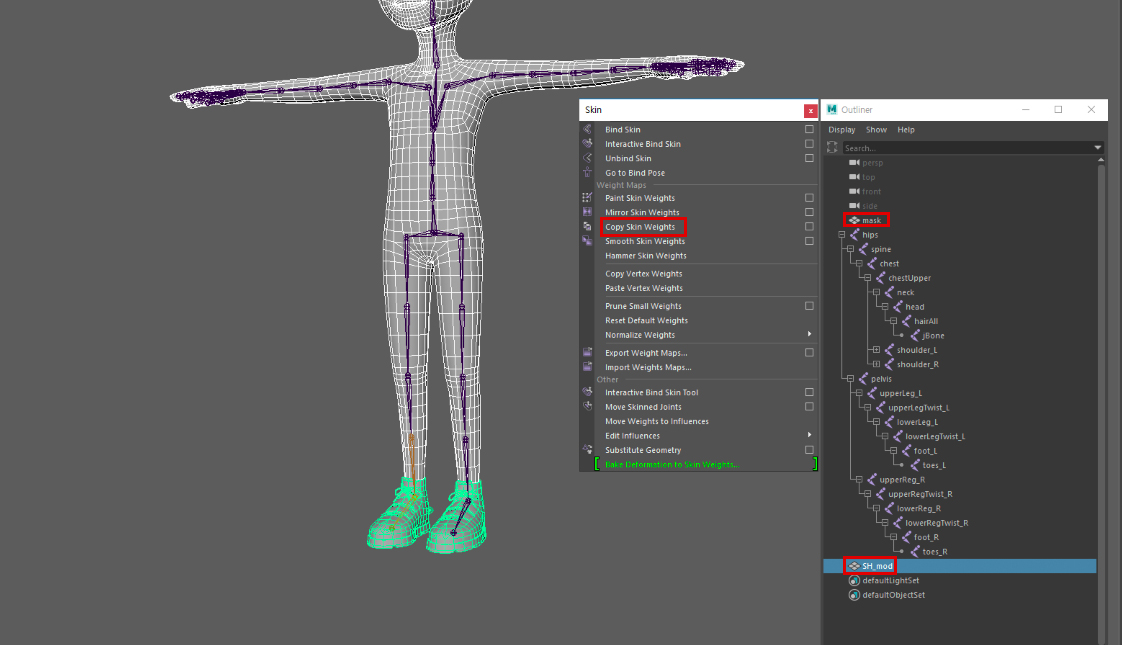
Task: Click the Go to Bind Pose icon
Action: pyautogui.click(x=586, y=173)
